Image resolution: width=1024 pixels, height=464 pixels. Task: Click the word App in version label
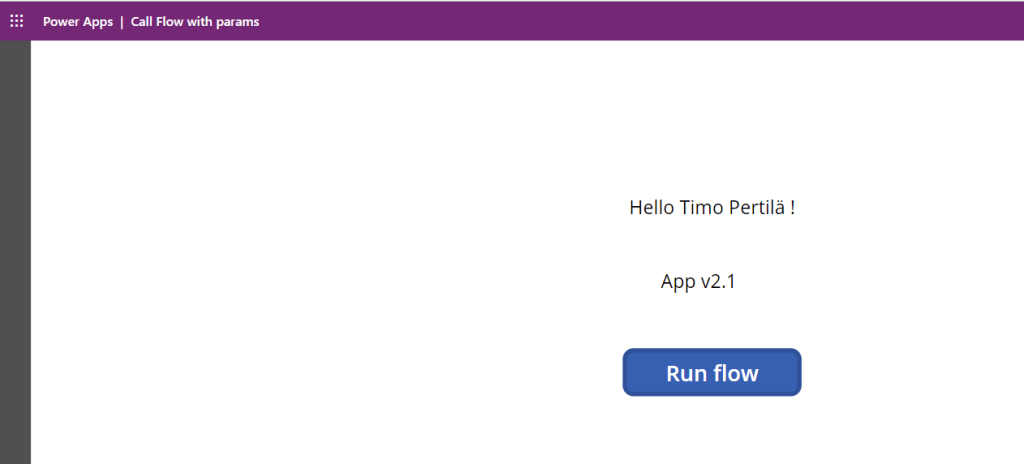coord(677,282)
